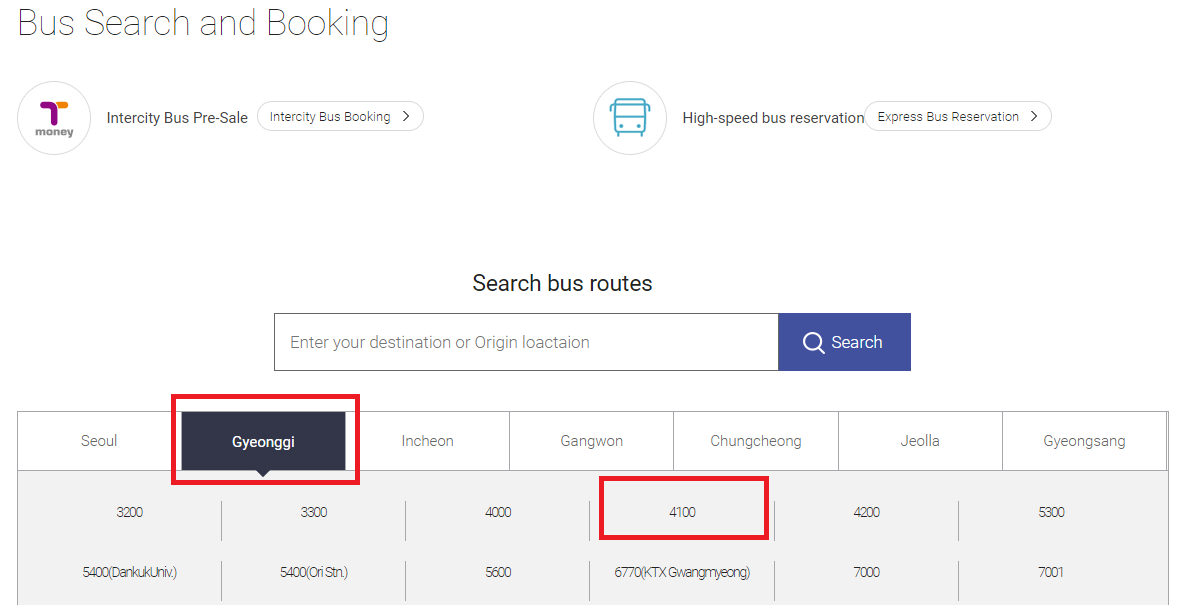Screen dimensions: 1180x605
Task: Select bus route 3200
Action: (x=129, y=512)
